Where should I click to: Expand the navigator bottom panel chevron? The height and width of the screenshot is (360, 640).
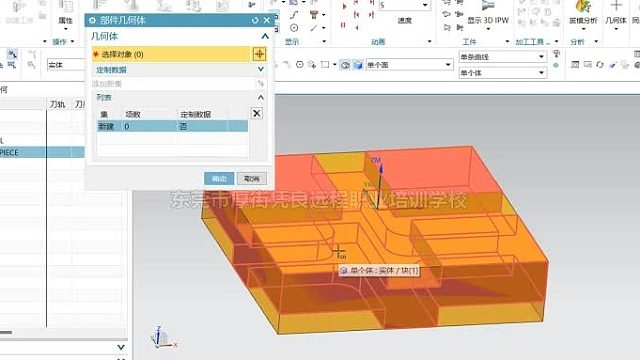121,347
